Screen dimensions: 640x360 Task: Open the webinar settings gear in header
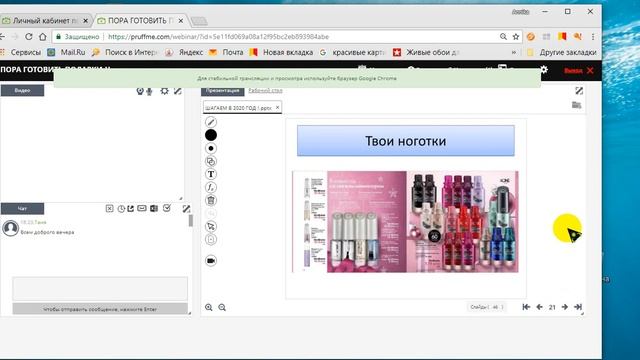544,70
